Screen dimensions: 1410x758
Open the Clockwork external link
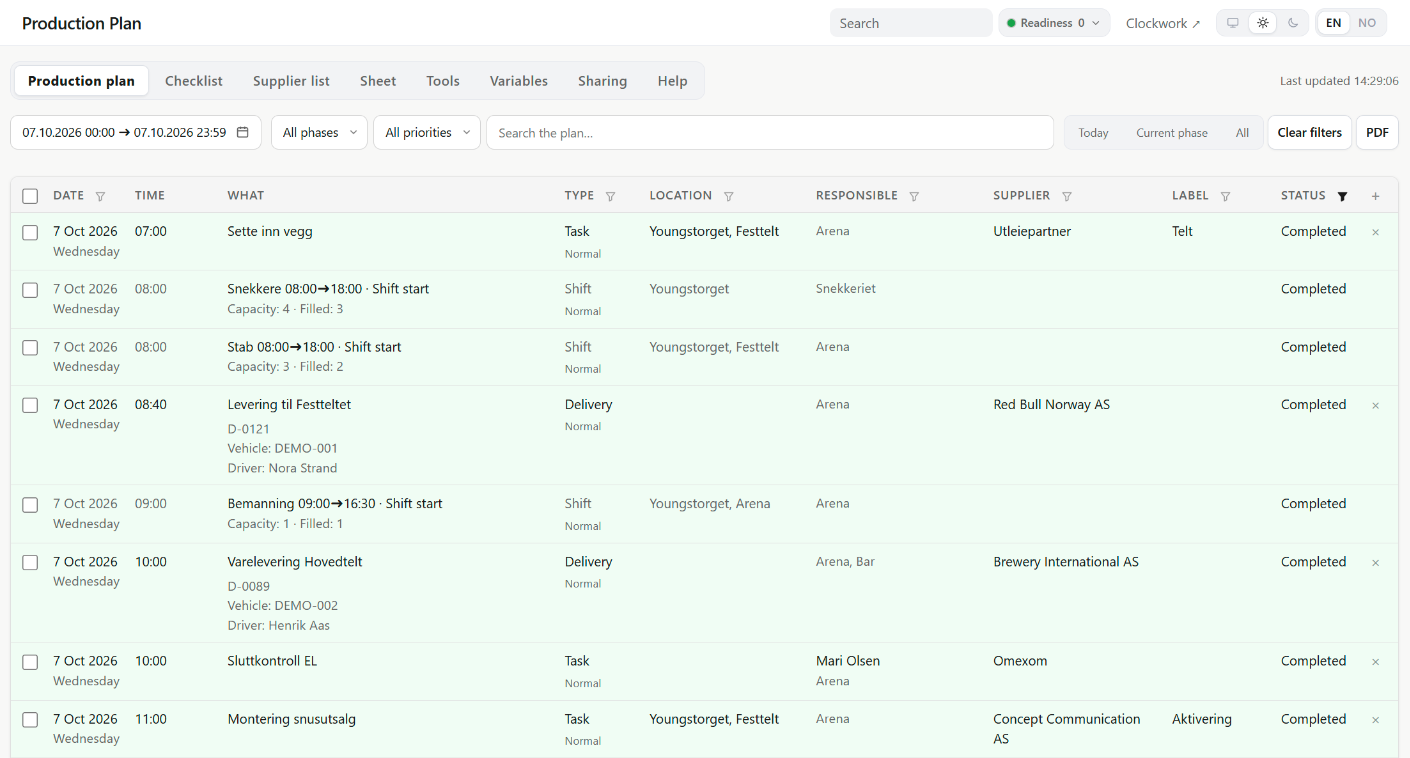click(x=1163, y=23)
